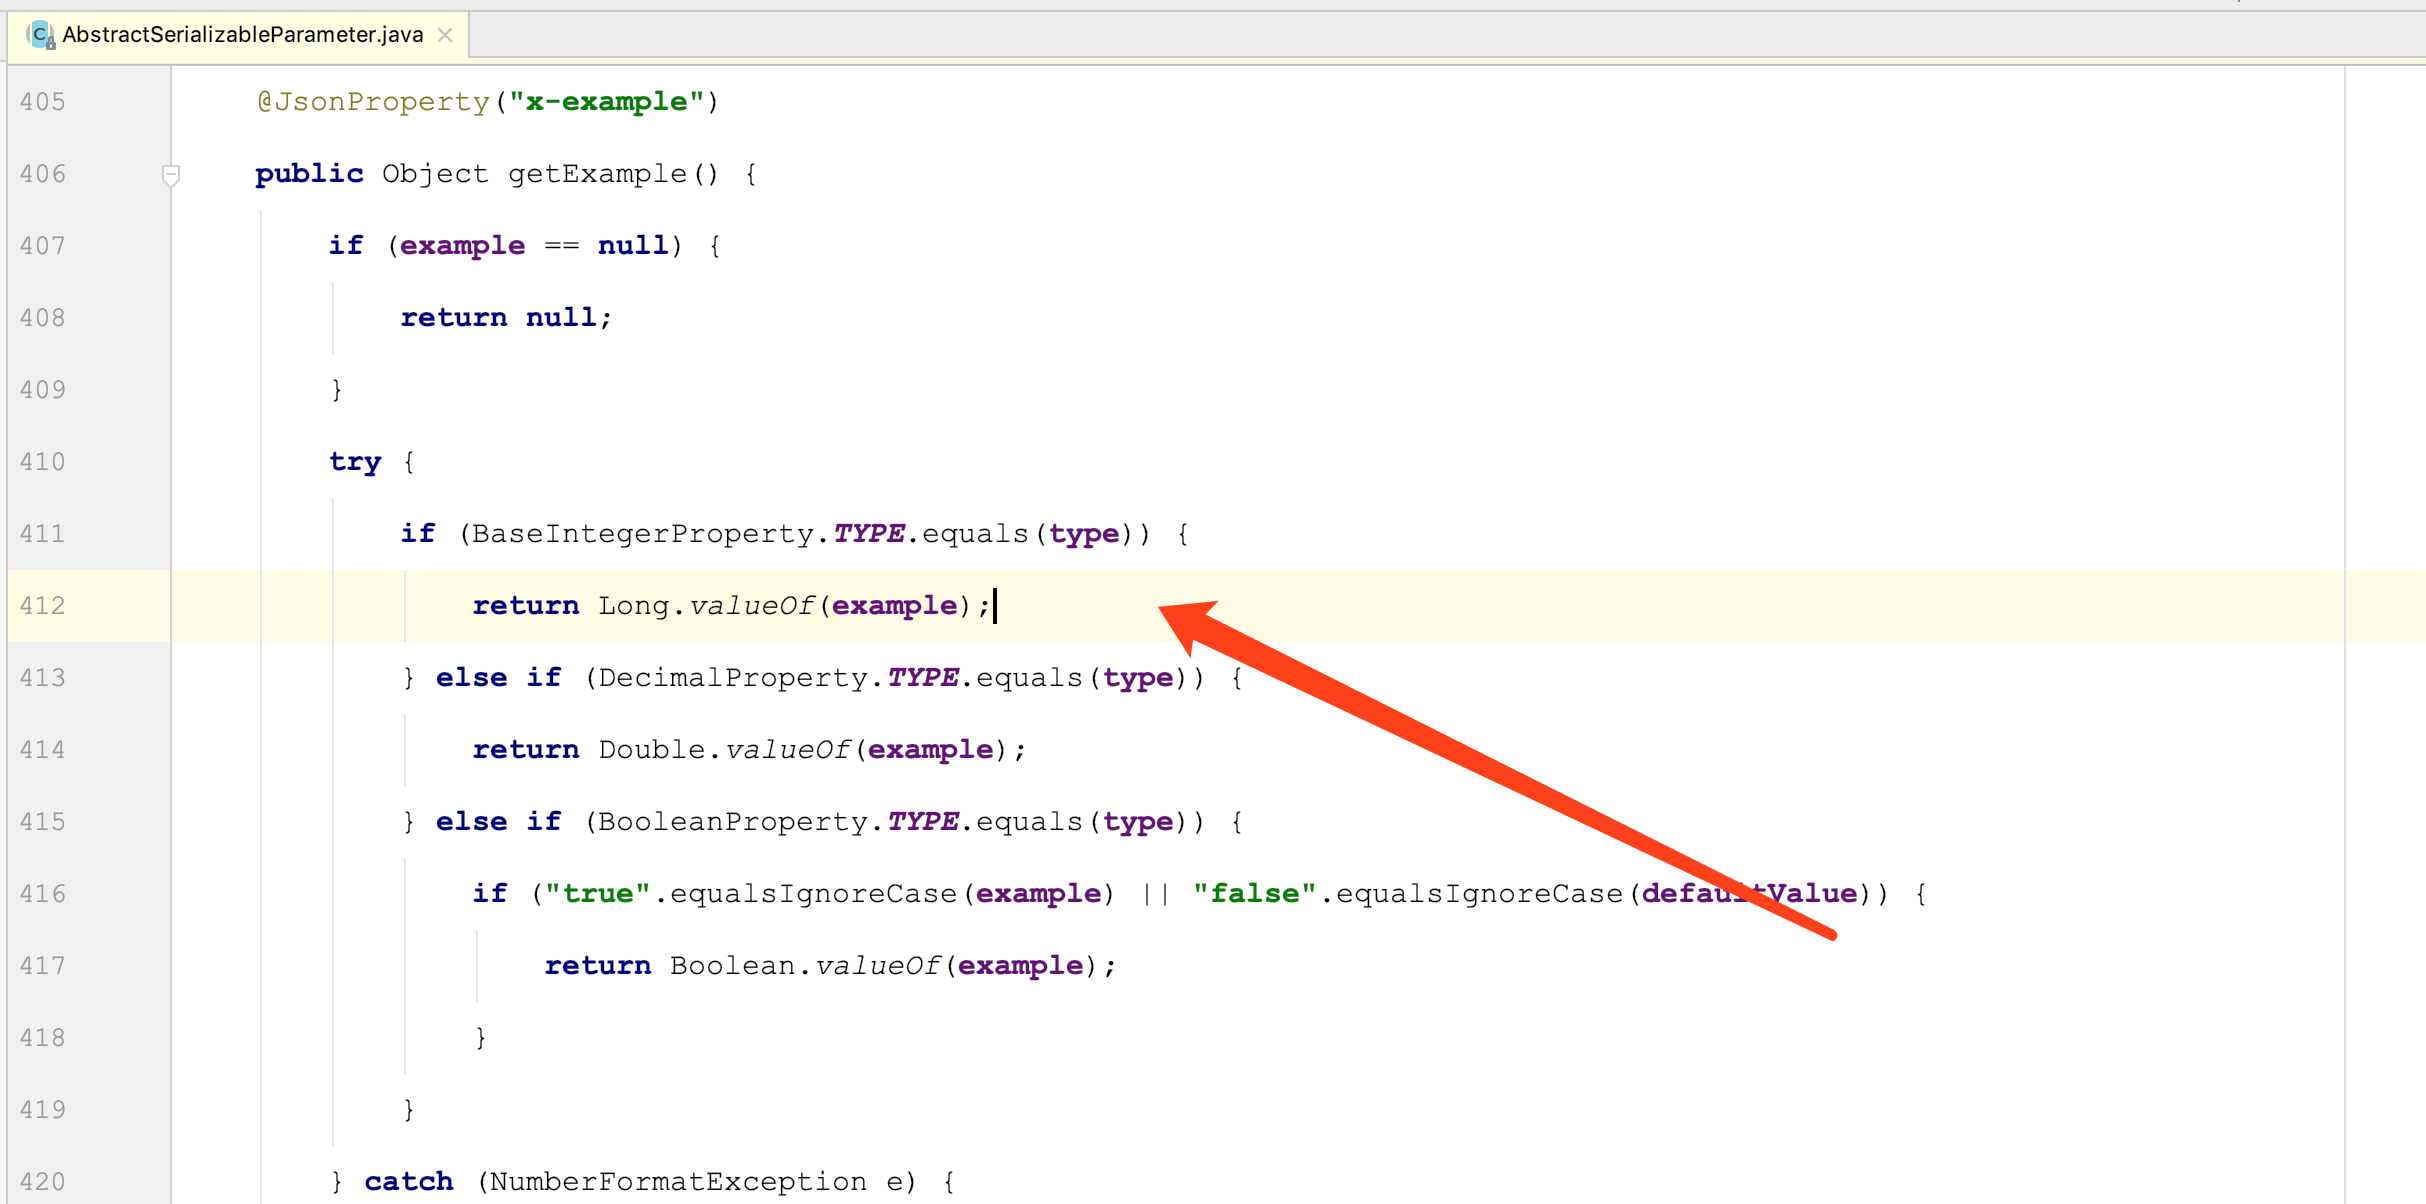Click NumberFormatException in the catch clause

click(x=678, y=1182)
